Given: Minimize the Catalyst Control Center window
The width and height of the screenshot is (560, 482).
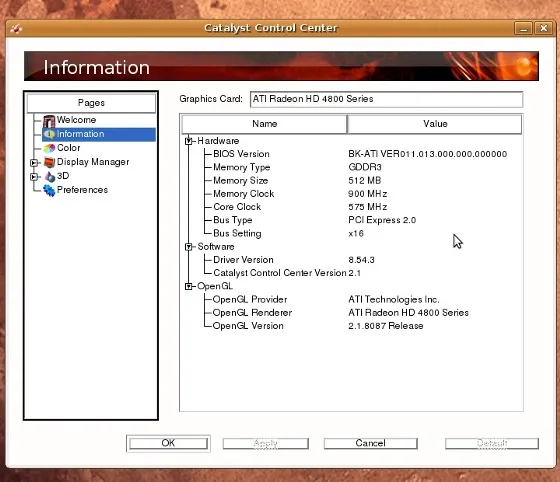Looking at the screenshot, I should click(523, 28).
